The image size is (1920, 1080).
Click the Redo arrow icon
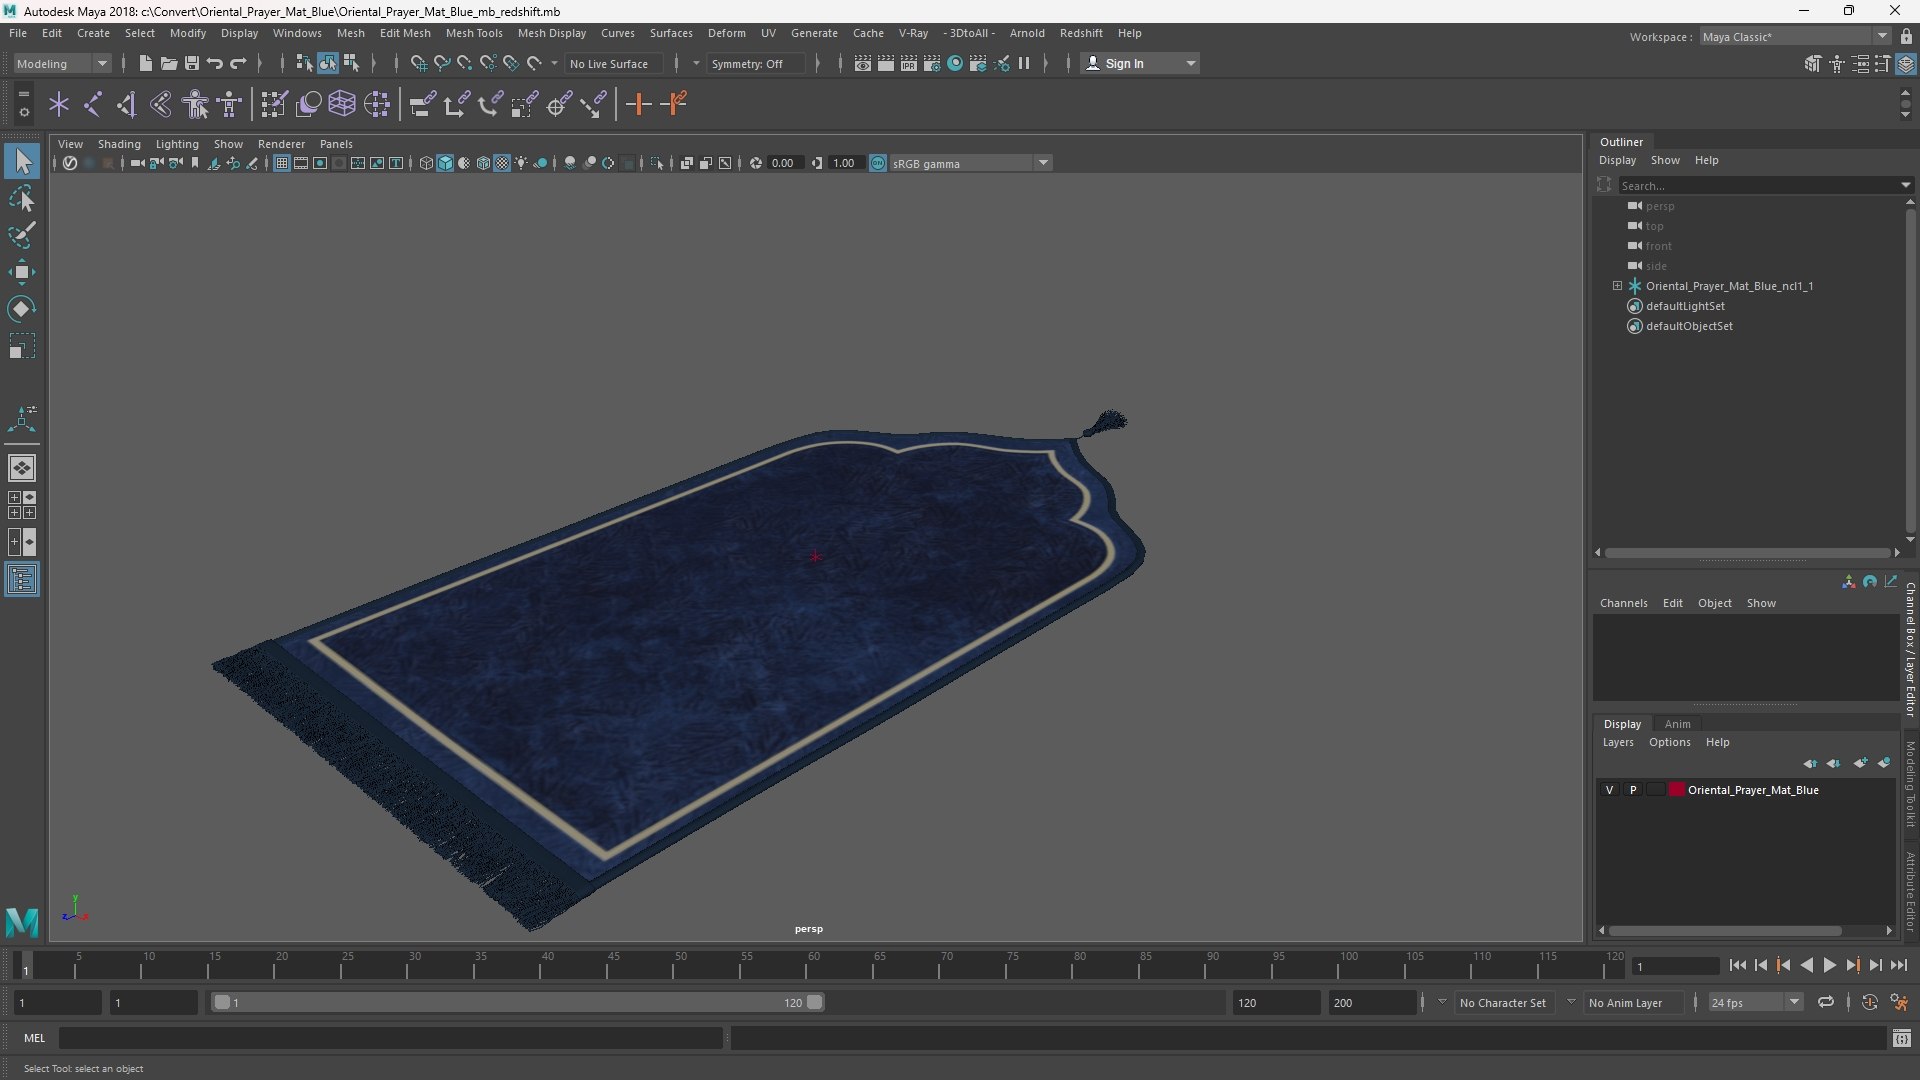click(238, 63)
